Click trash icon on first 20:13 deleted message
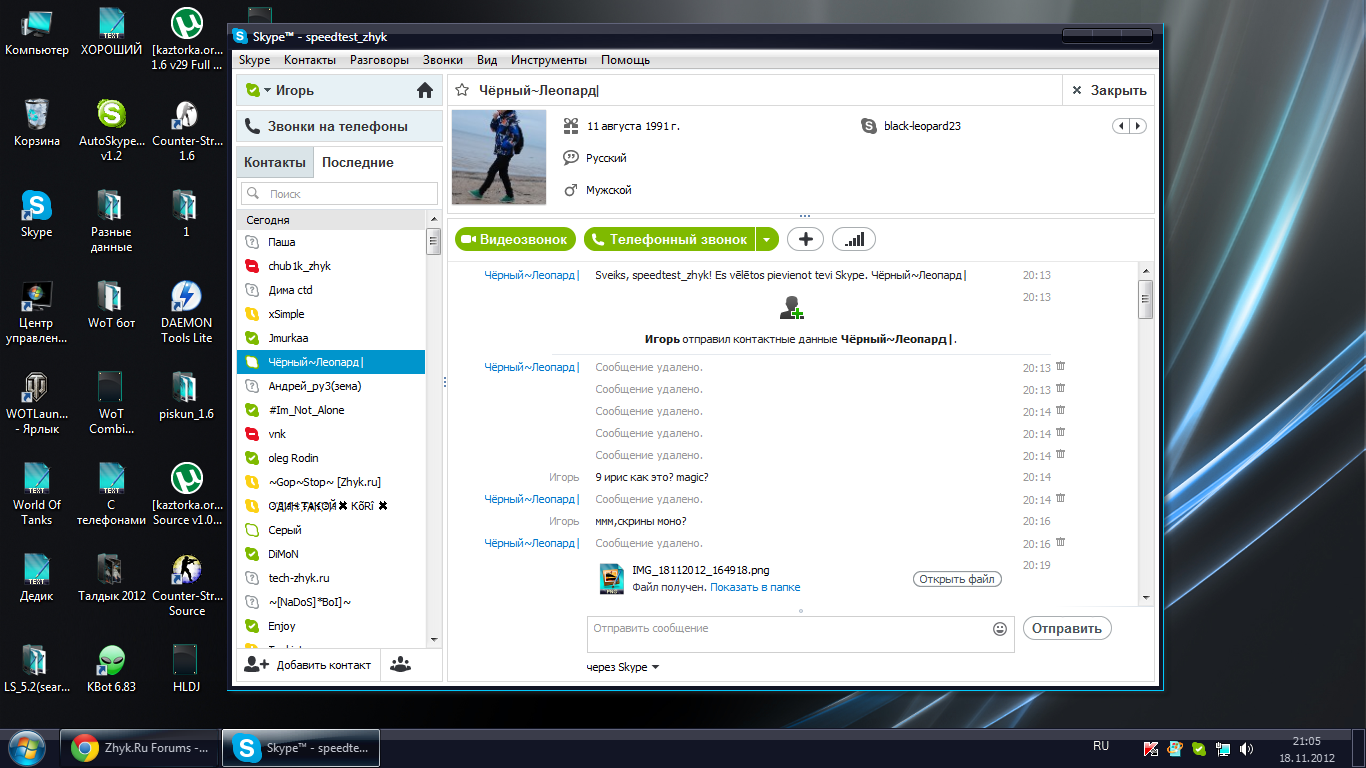The image size is (1366, 768). [1061, 366]
